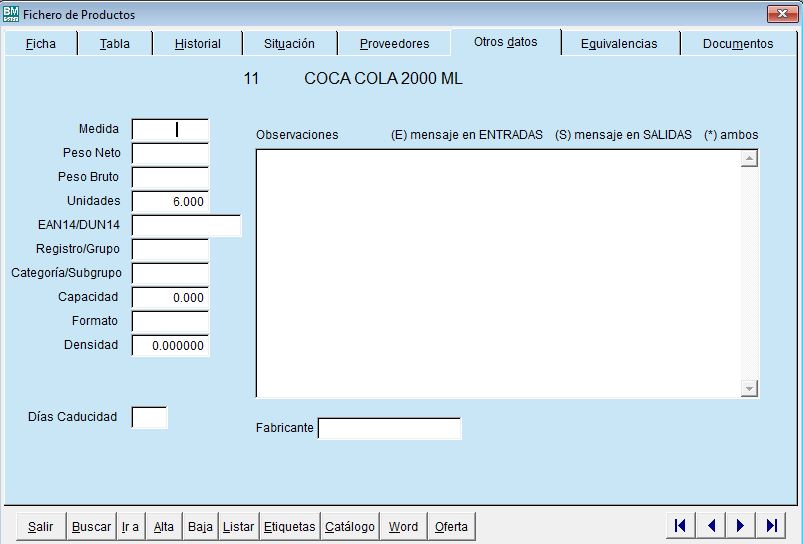The width and height of the screenshot is (803, 544).
Task: Switch to the Ficha tab
Action: [41, 44]
